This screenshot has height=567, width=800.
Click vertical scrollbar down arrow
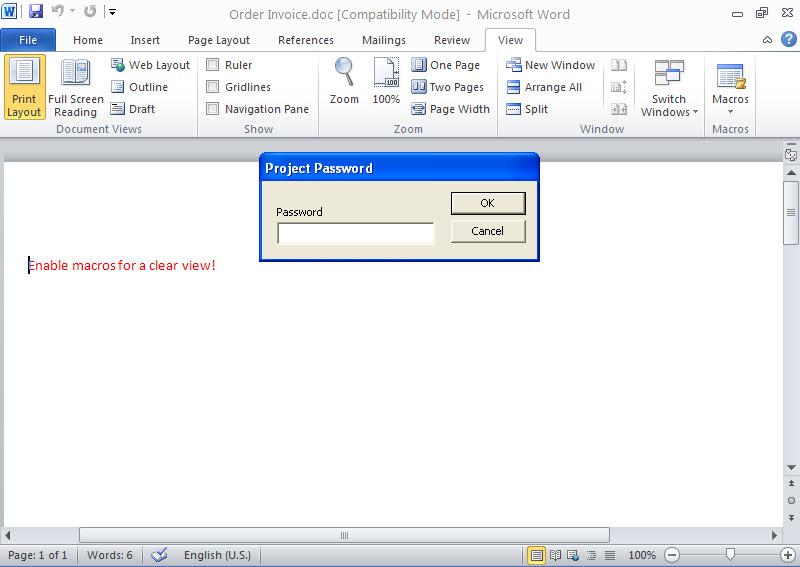tap(791, 467)
